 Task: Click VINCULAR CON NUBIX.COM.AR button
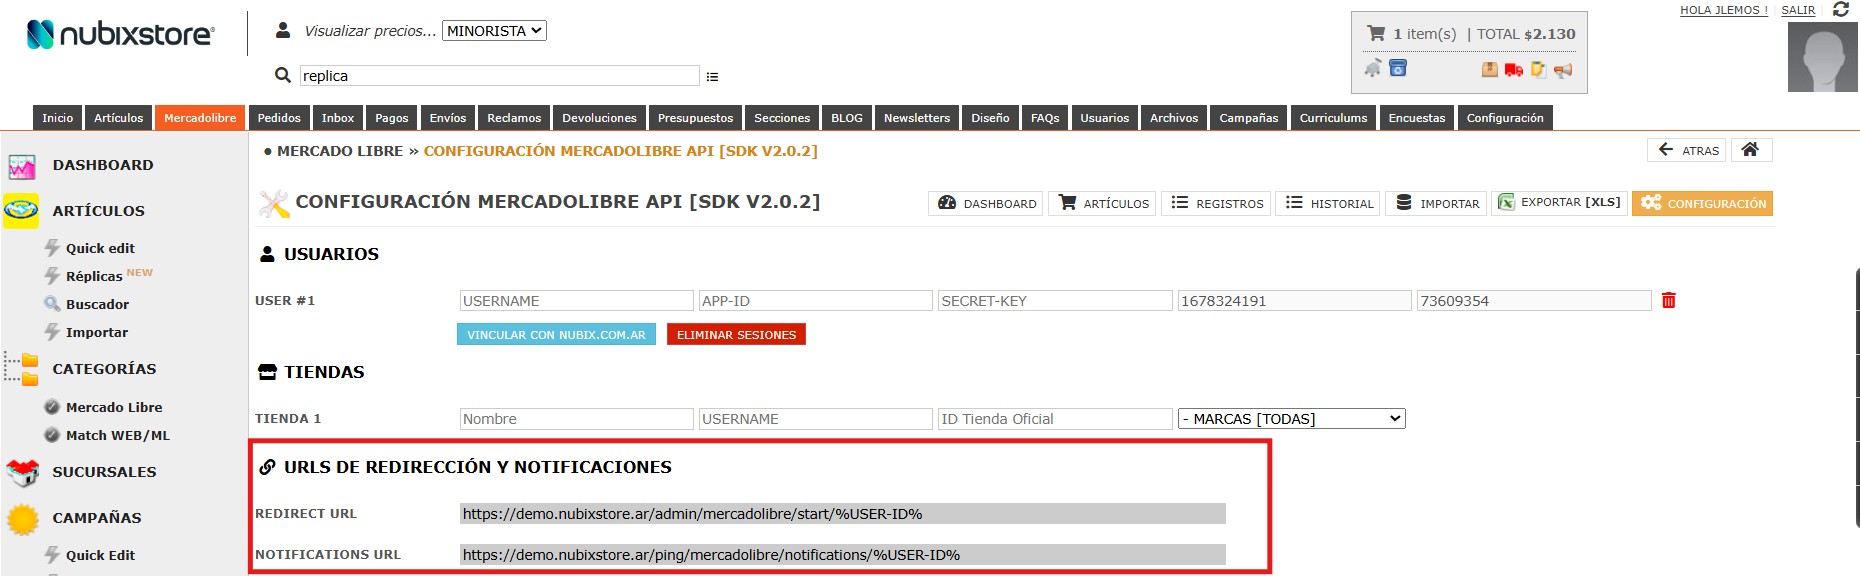pos(556,334)
